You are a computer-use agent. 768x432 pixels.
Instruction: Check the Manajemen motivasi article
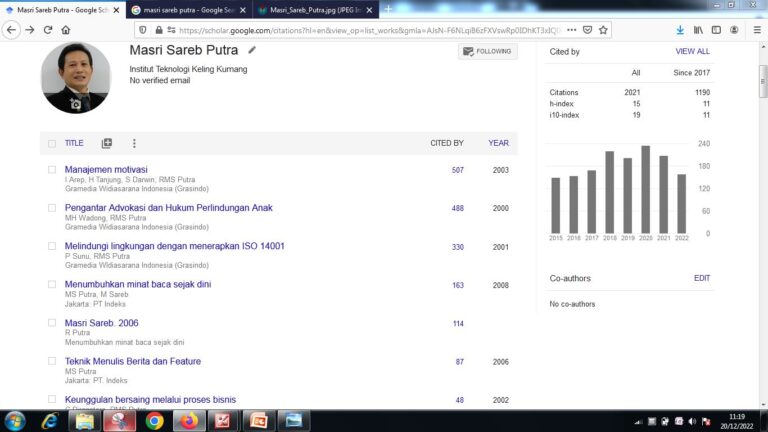click(52, 169)
